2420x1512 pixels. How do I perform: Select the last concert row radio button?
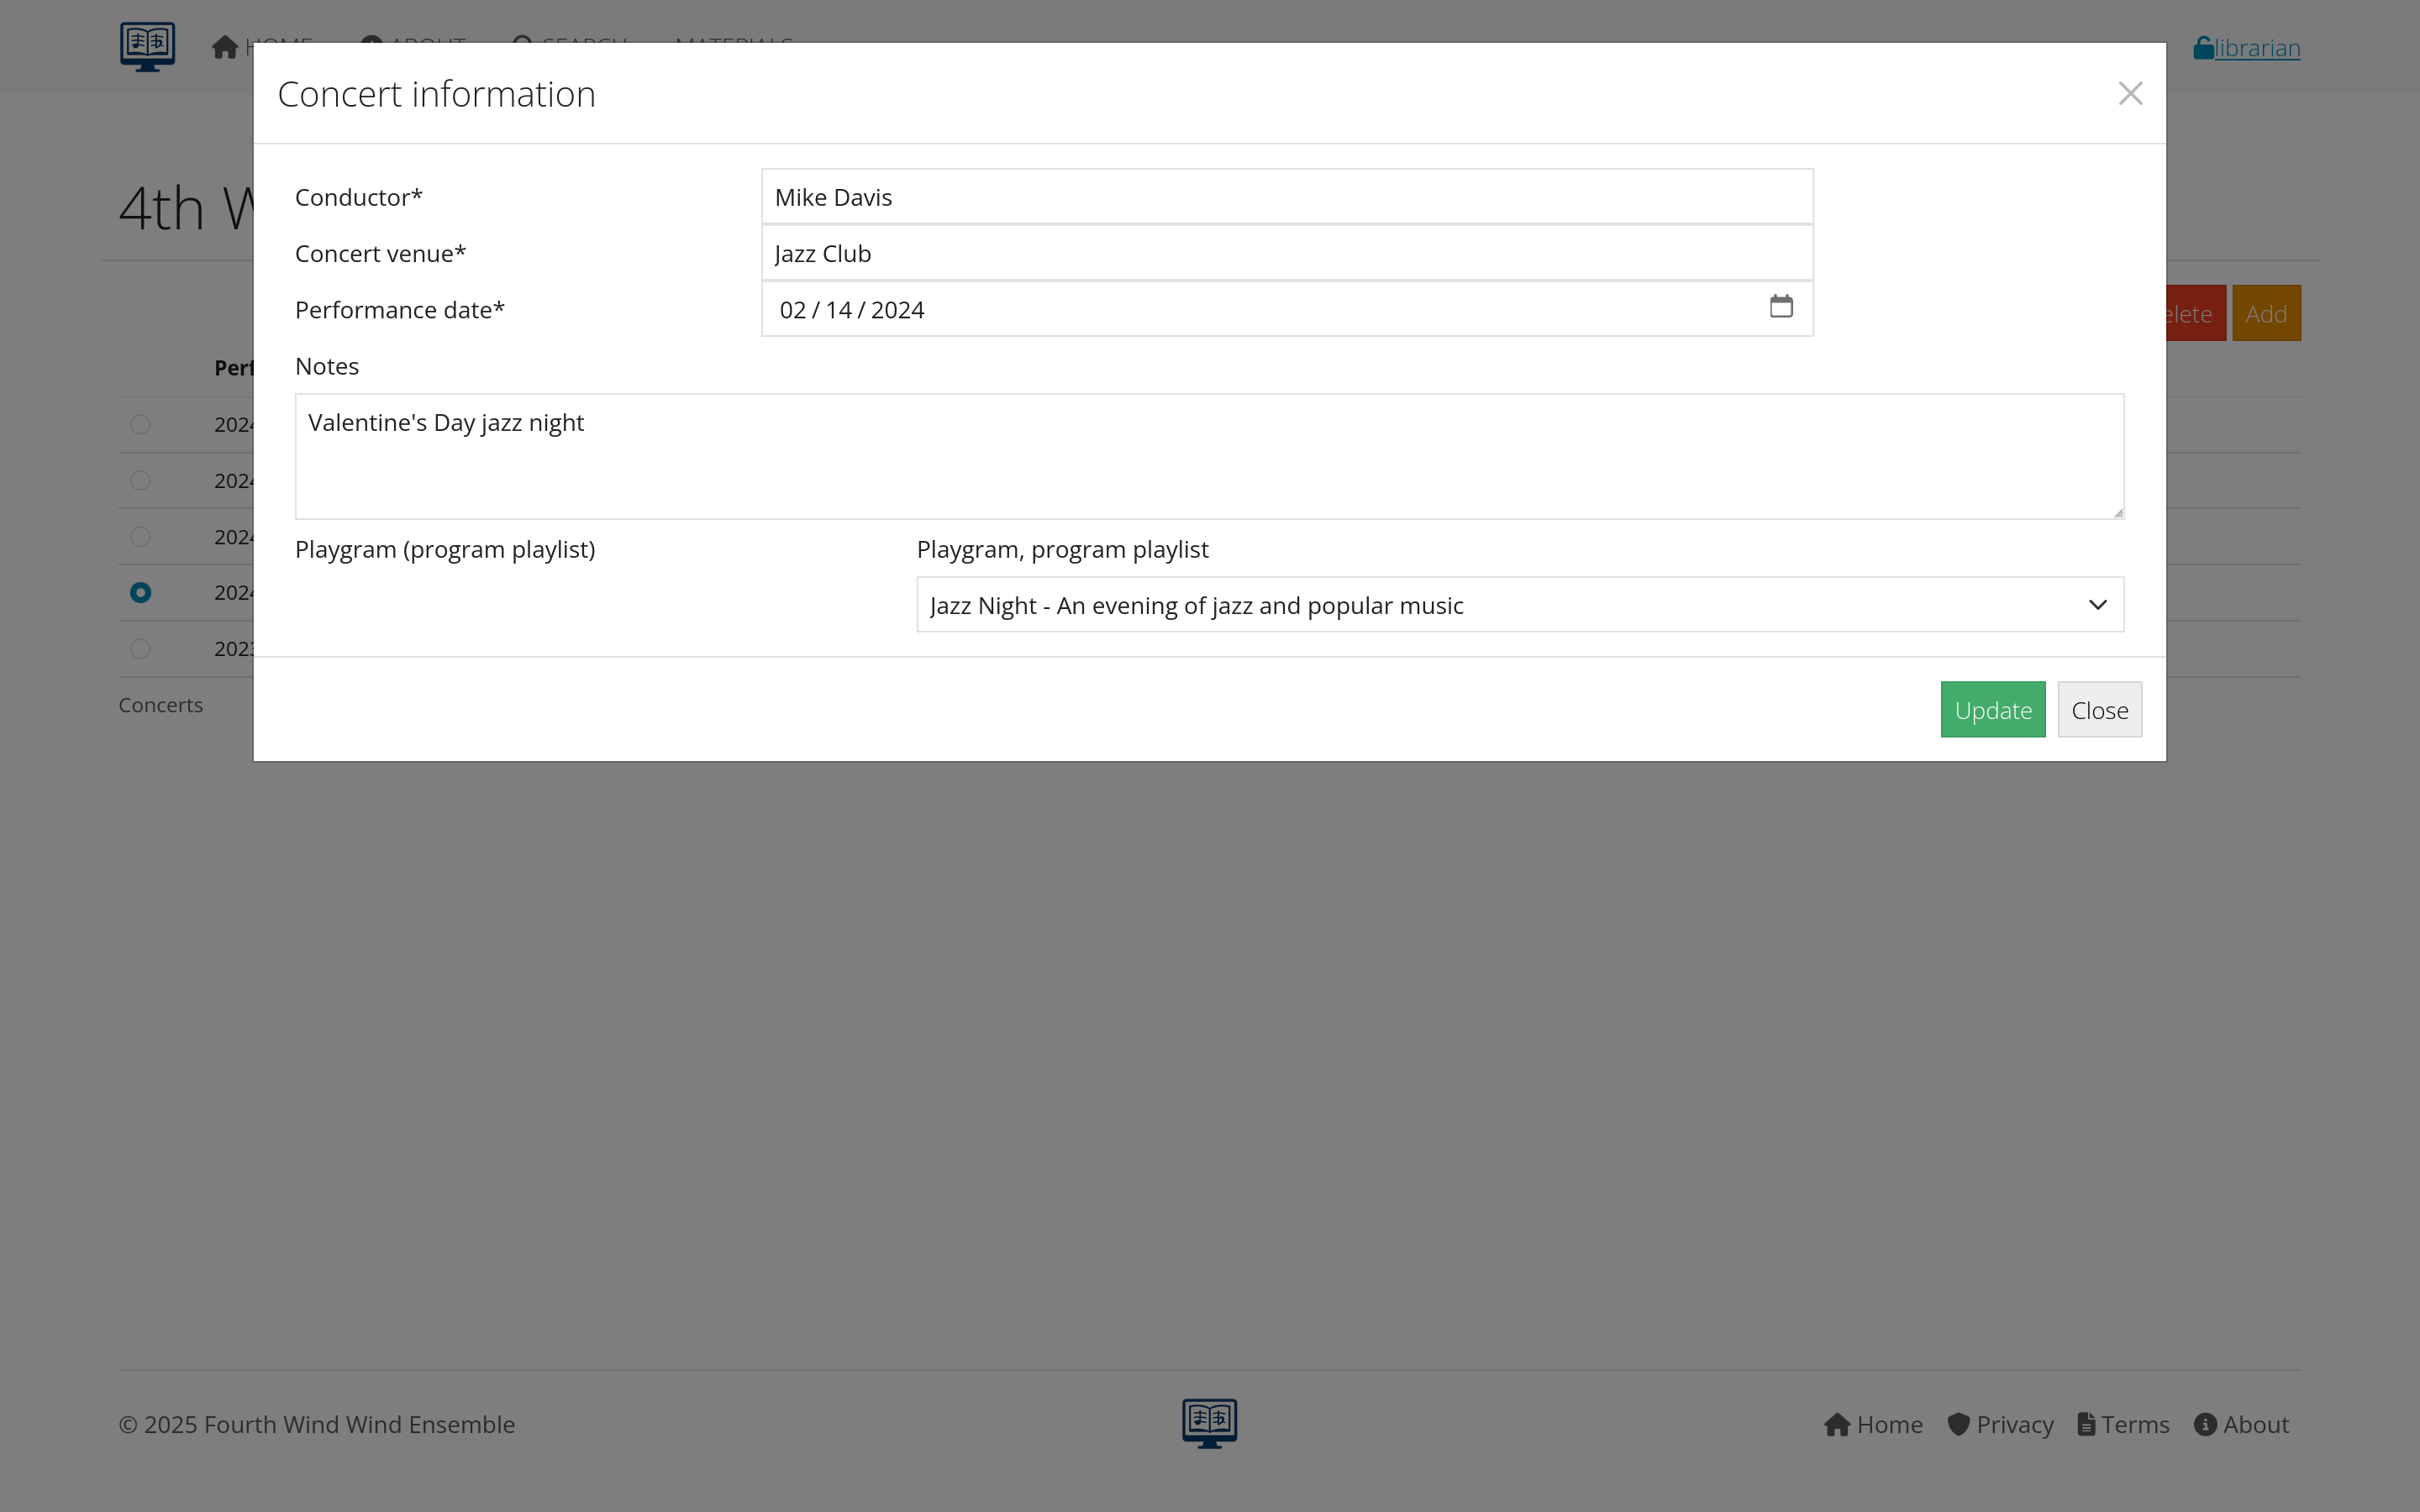(141, 649)
